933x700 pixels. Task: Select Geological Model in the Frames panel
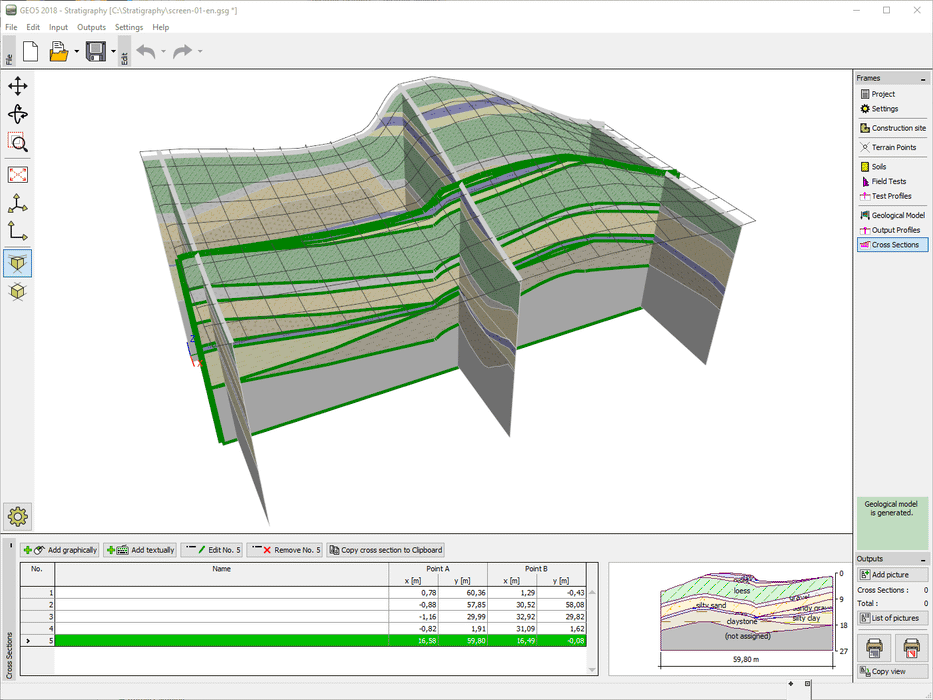pos(892,214)
